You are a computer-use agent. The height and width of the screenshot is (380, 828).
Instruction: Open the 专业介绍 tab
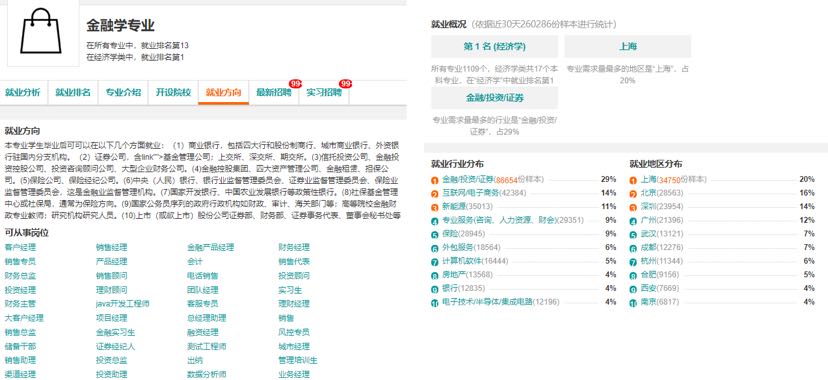(123, 92)
